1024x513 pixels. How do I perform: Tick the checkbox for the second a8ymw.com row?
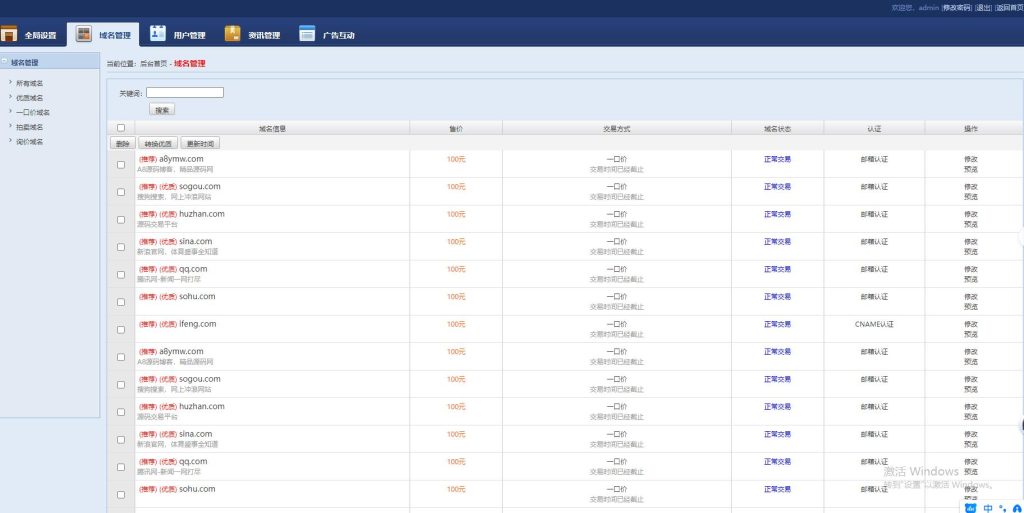121,357
